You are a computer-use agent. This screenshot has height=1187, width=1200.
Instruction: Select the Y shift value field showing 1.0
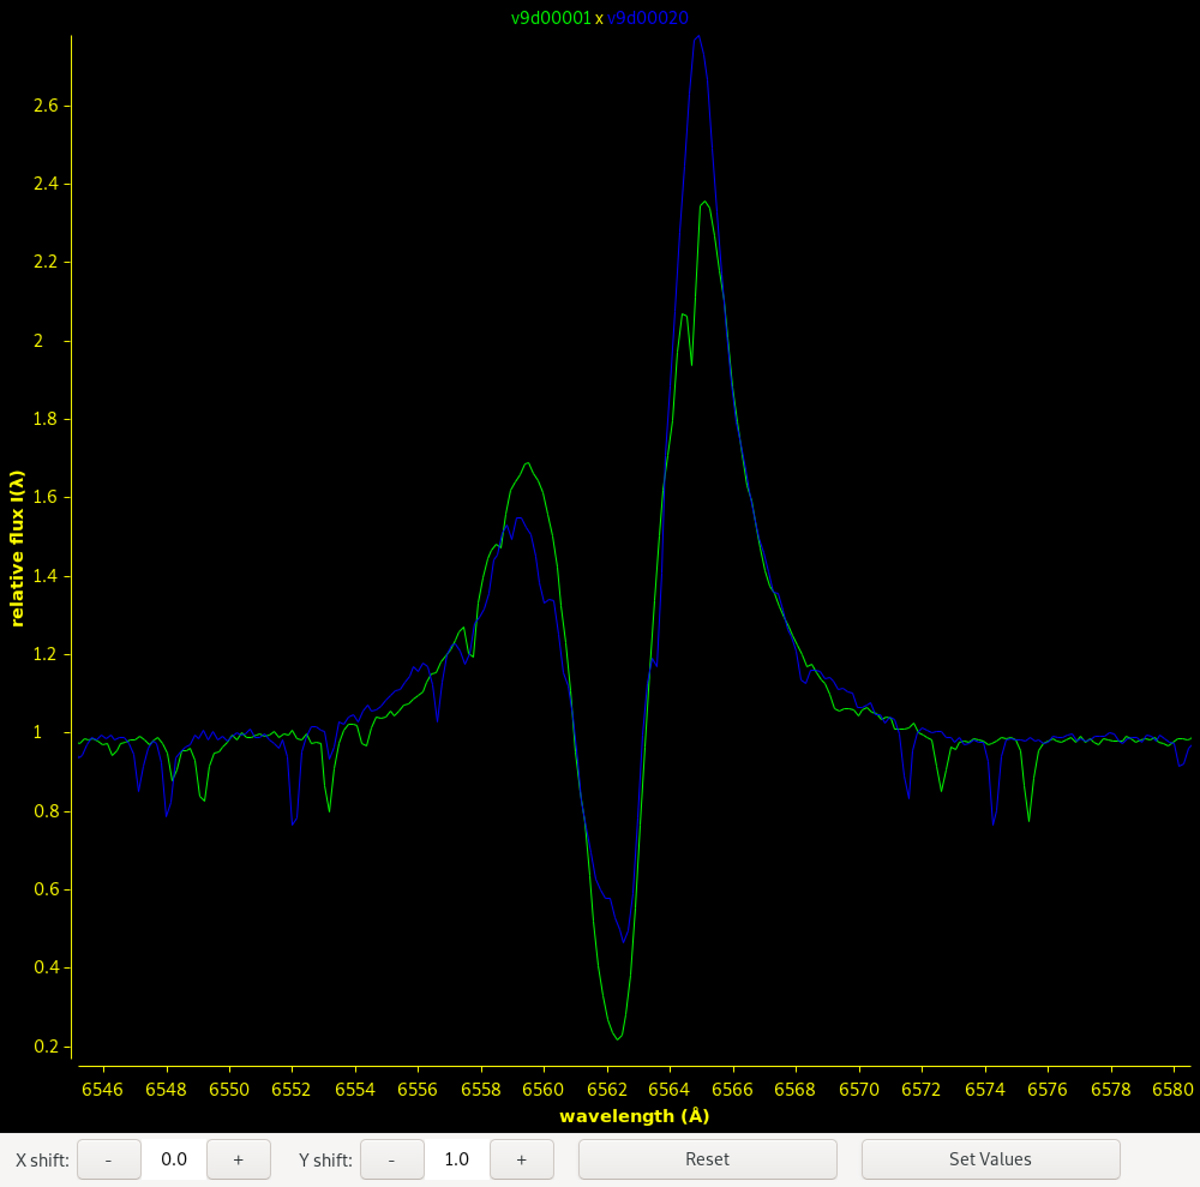pos(457,1159)
